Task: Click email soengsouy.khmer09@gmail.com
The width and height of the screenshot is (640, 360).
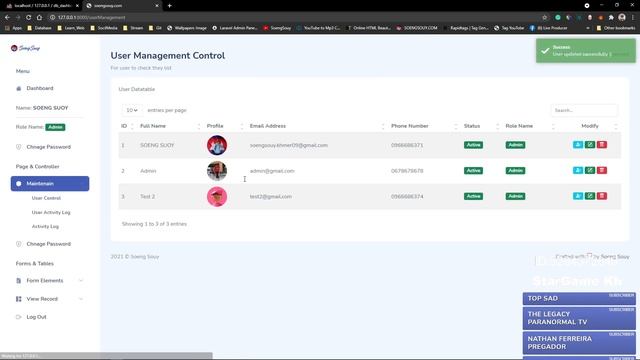Action: click(289, 145)
